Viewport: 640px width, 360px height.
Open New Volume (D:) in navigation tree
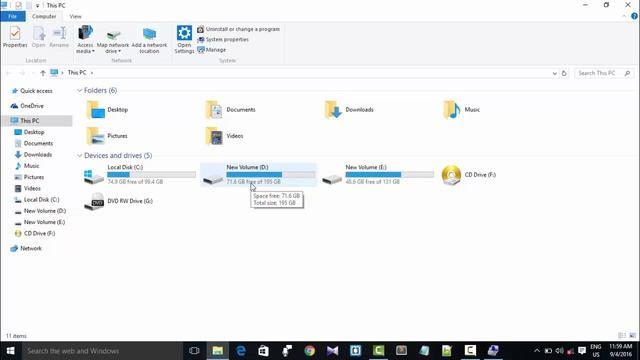(40, 211)
